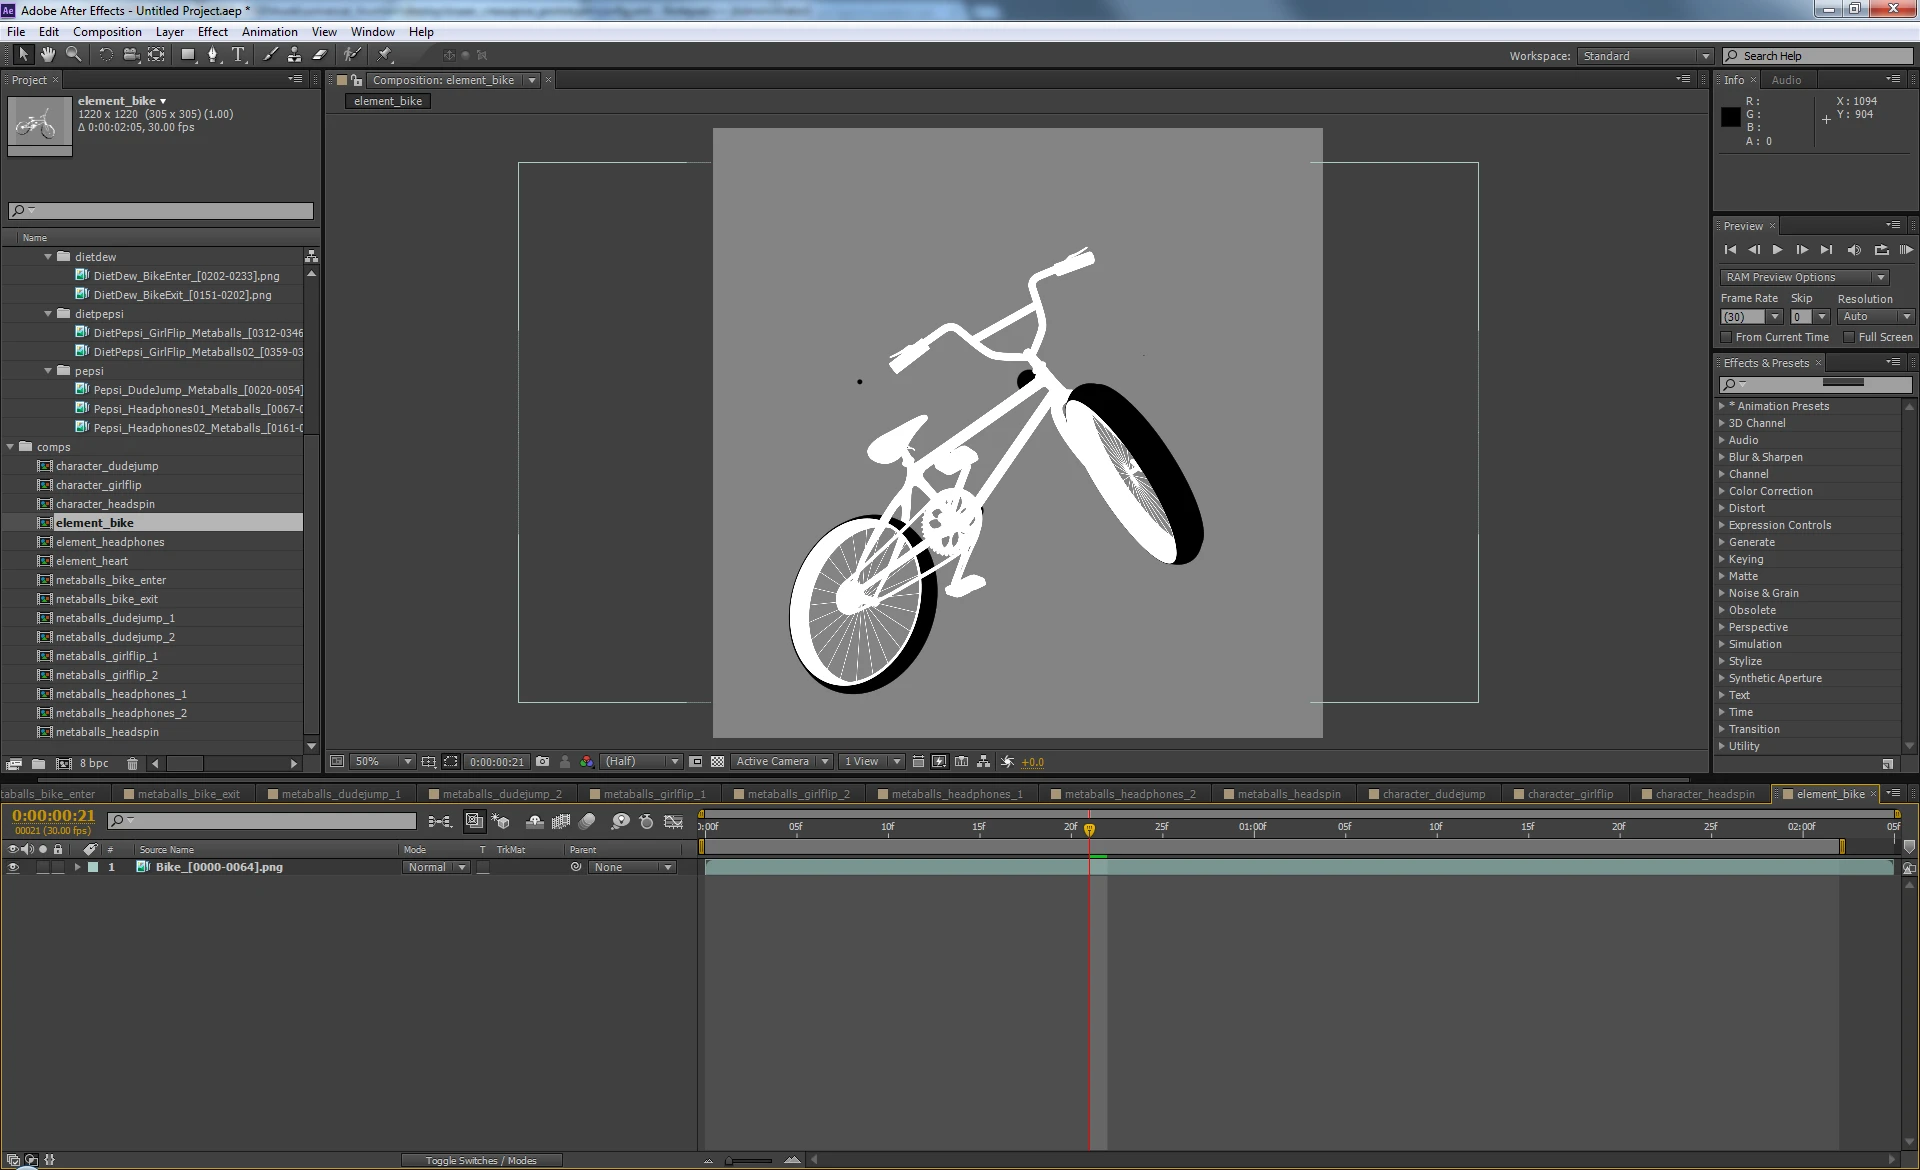Click Toggle Switches / Modes button
The height and width of the screenshot is (1170, 1920).
click(481, 1160)
